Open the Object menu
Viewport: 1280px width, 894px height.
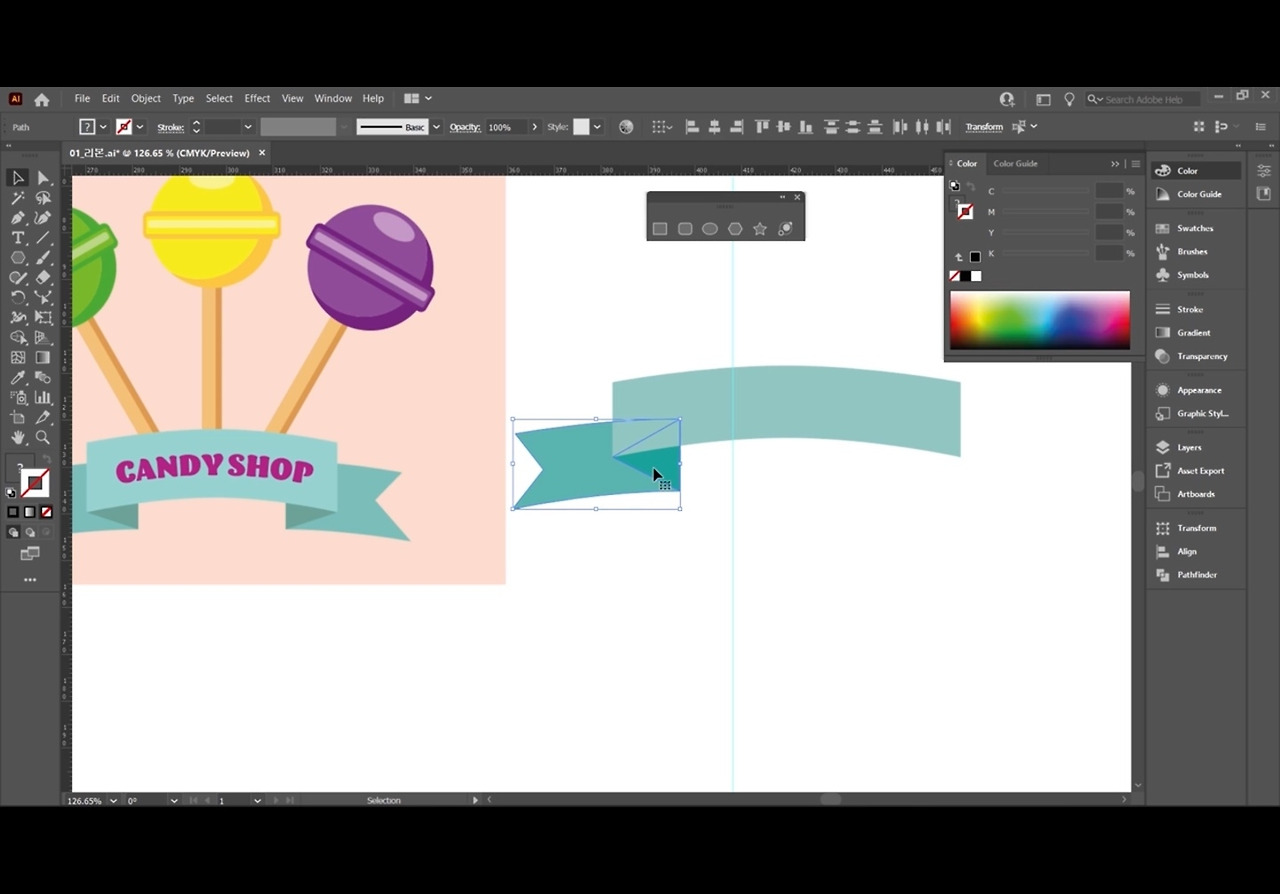click(146, 99)
